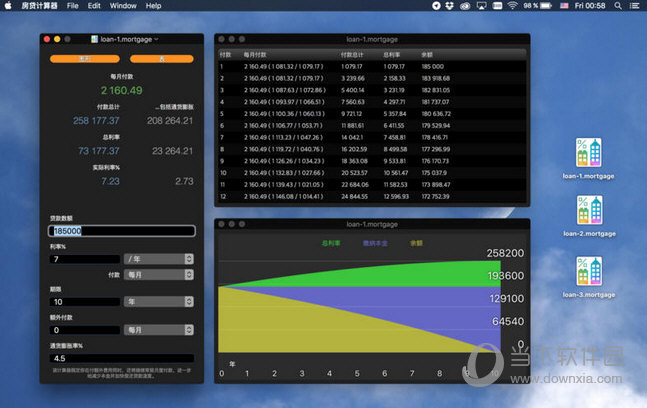Image resolution: width=647 pixels, height=408 pixels.
Task: Click the 73 177.37 total interest value
Action: tap(99, 151)
